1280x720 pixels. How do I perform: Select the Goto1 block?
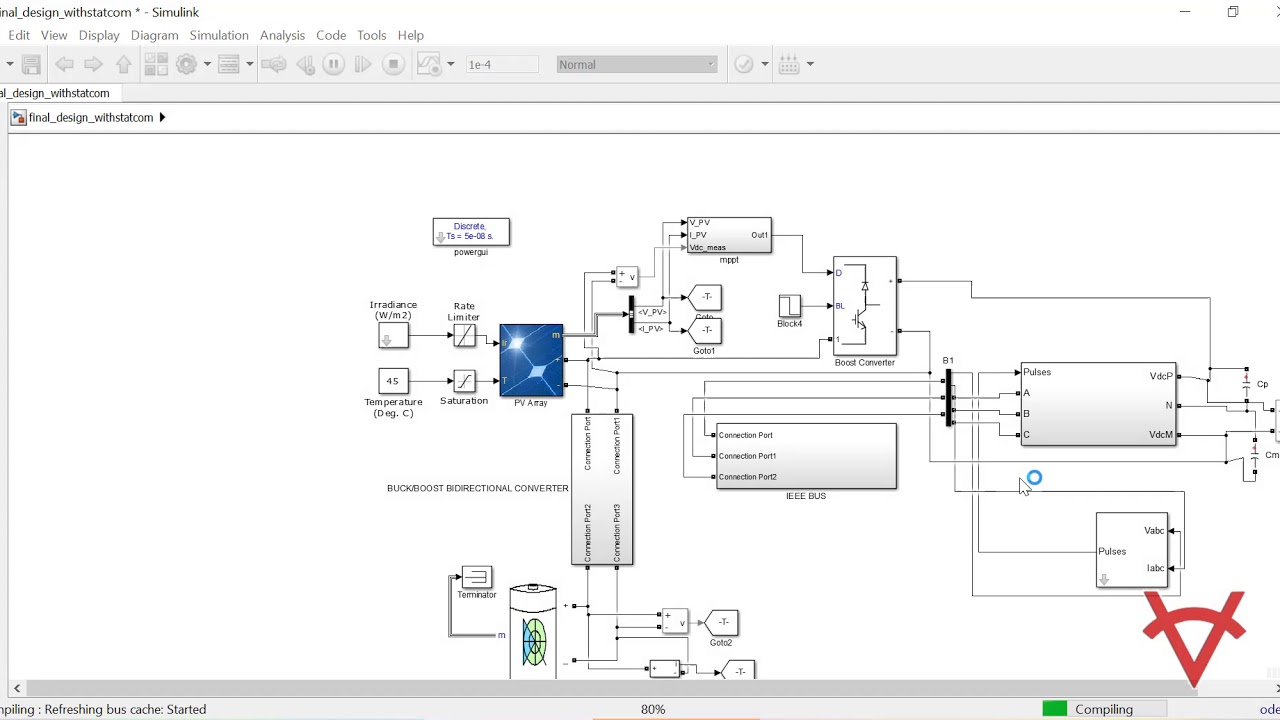click(x=705, y=330)
